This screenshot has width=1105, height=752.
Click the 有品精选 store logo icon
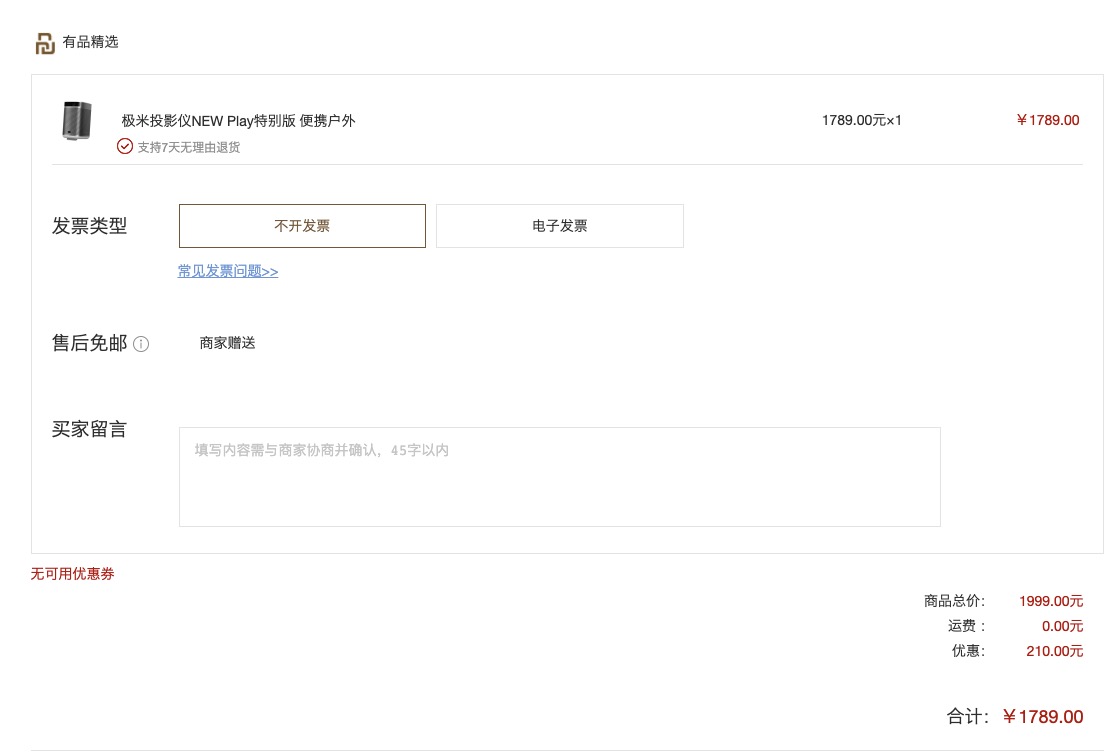[x=45, y=43]
